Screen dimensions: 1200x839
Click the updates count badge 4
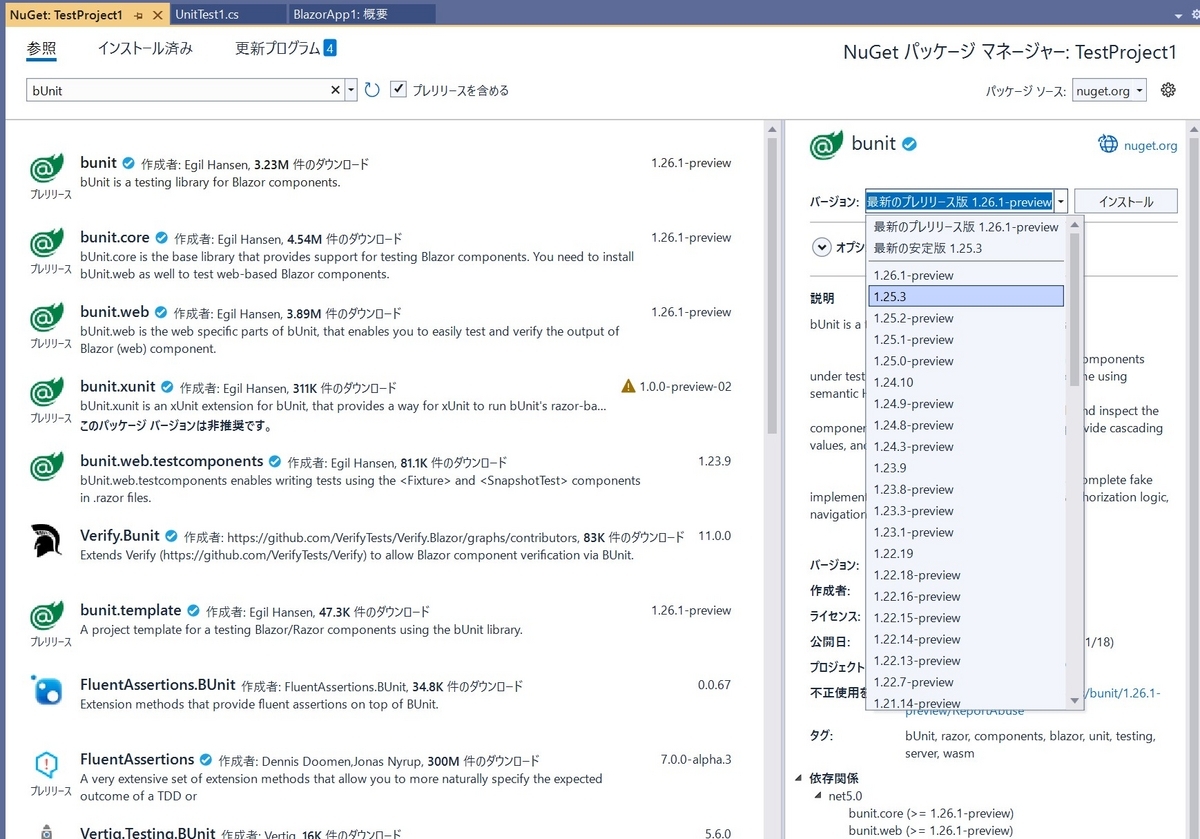coord(330,48)
